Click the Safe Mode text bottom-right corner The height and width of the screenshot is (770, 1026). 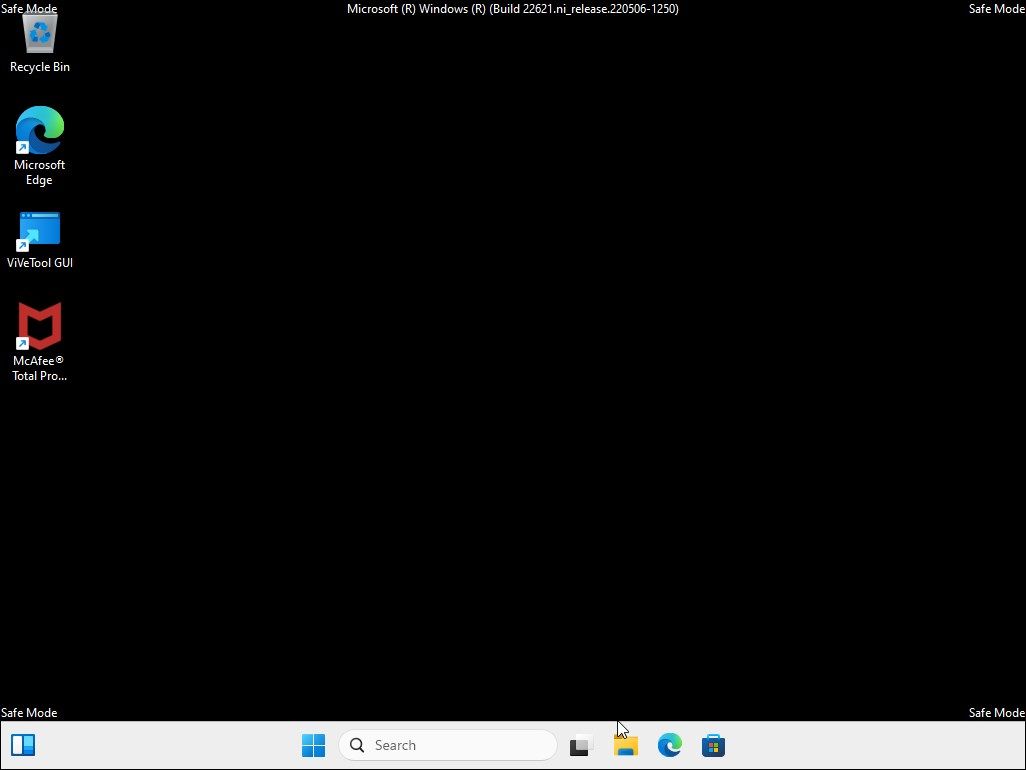tap(995, 712)
